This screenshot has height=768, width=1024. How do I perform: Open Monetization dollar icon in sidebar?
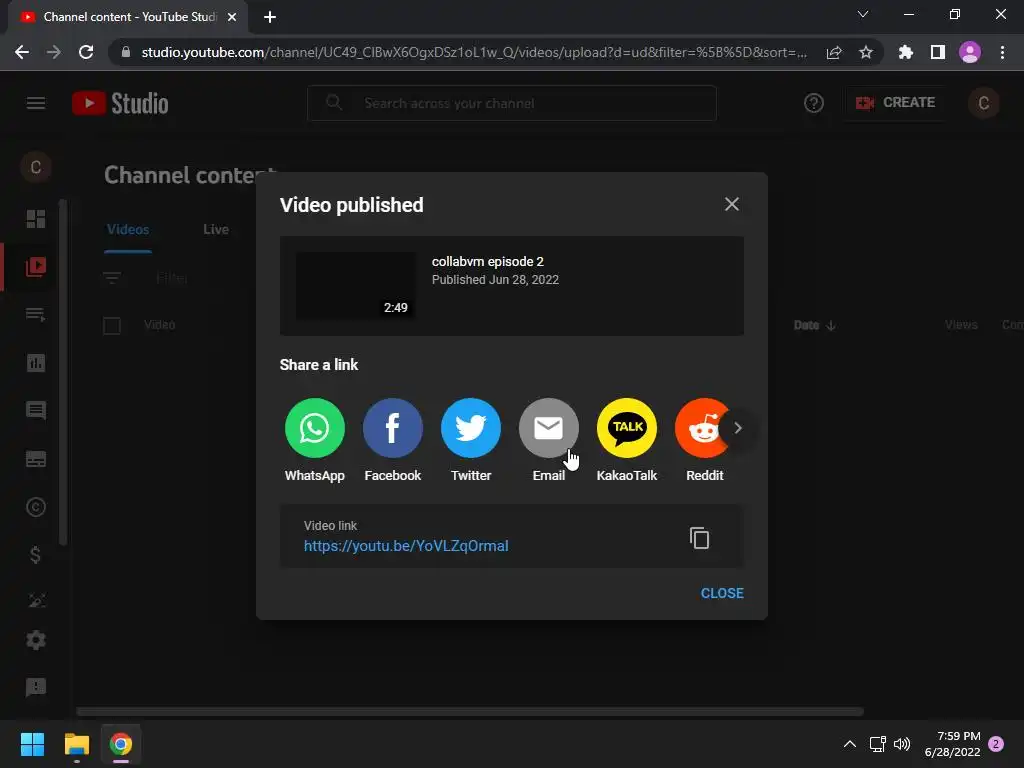[36, 555]
